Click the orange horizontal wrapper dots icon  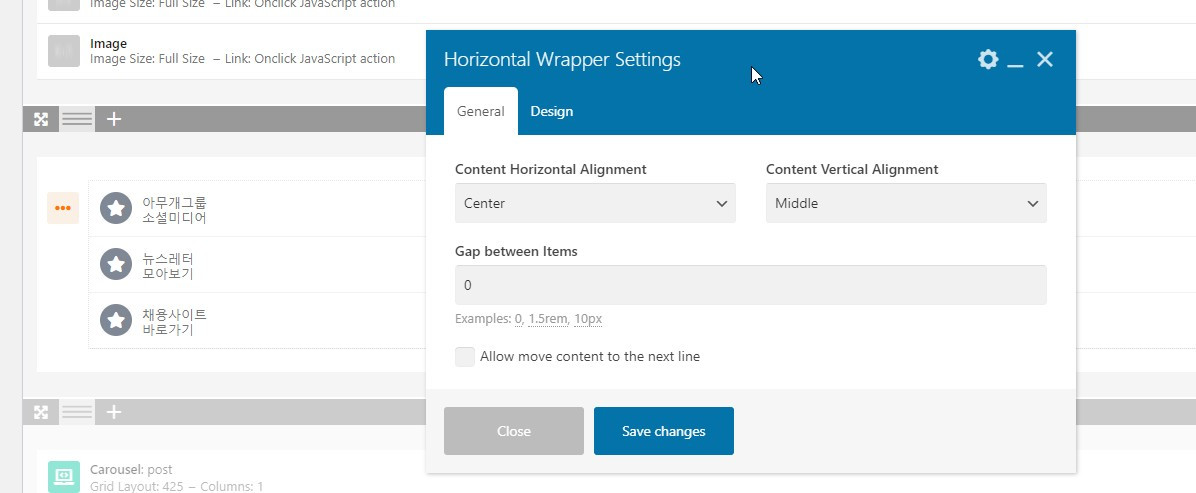point(63,208)
